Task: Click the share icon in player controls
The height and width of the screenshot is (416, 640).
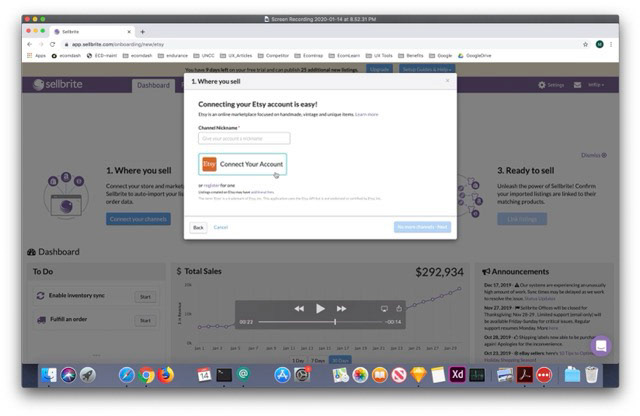Action: [x=399, y=309]
